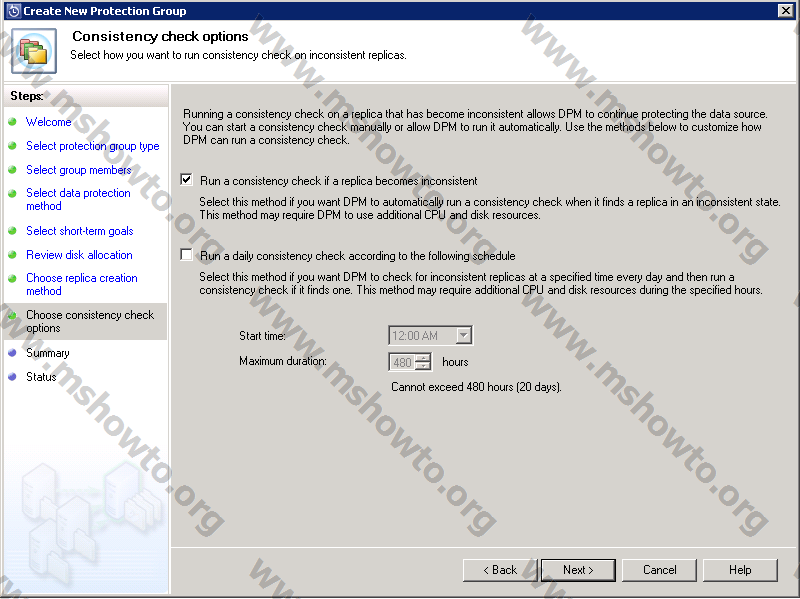The image size is (800, 599).
Task: Click the green bullet beside Welcome step
Action: pyautogui.click(x=13, y=122)
